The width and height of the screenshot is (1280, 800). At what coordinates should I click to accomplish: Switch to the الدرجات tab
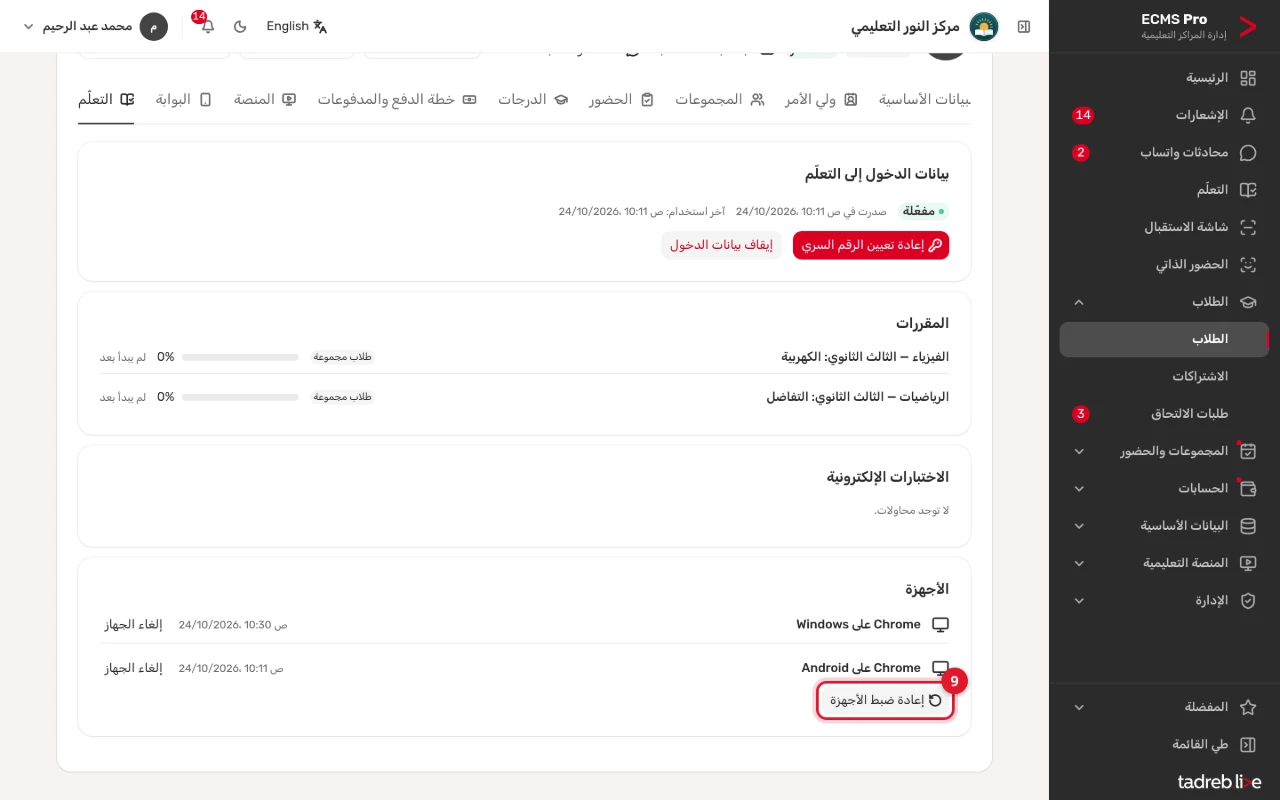(533, 100)
